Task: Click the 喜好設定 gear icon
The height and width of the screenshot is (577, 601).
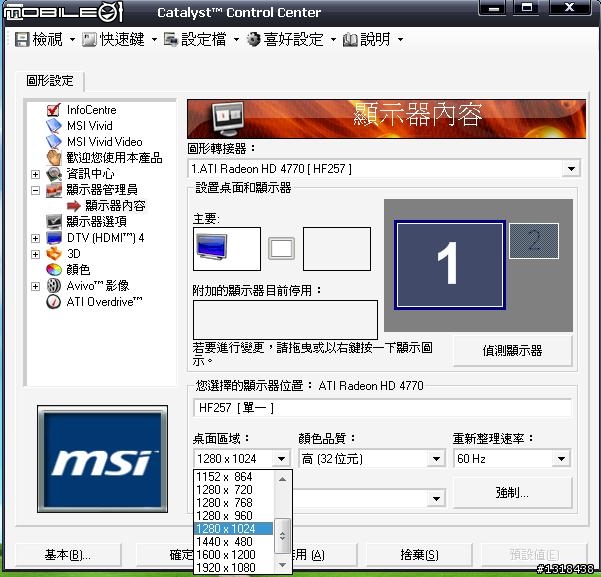Action: pyautogui.click(x=253, y=39)
